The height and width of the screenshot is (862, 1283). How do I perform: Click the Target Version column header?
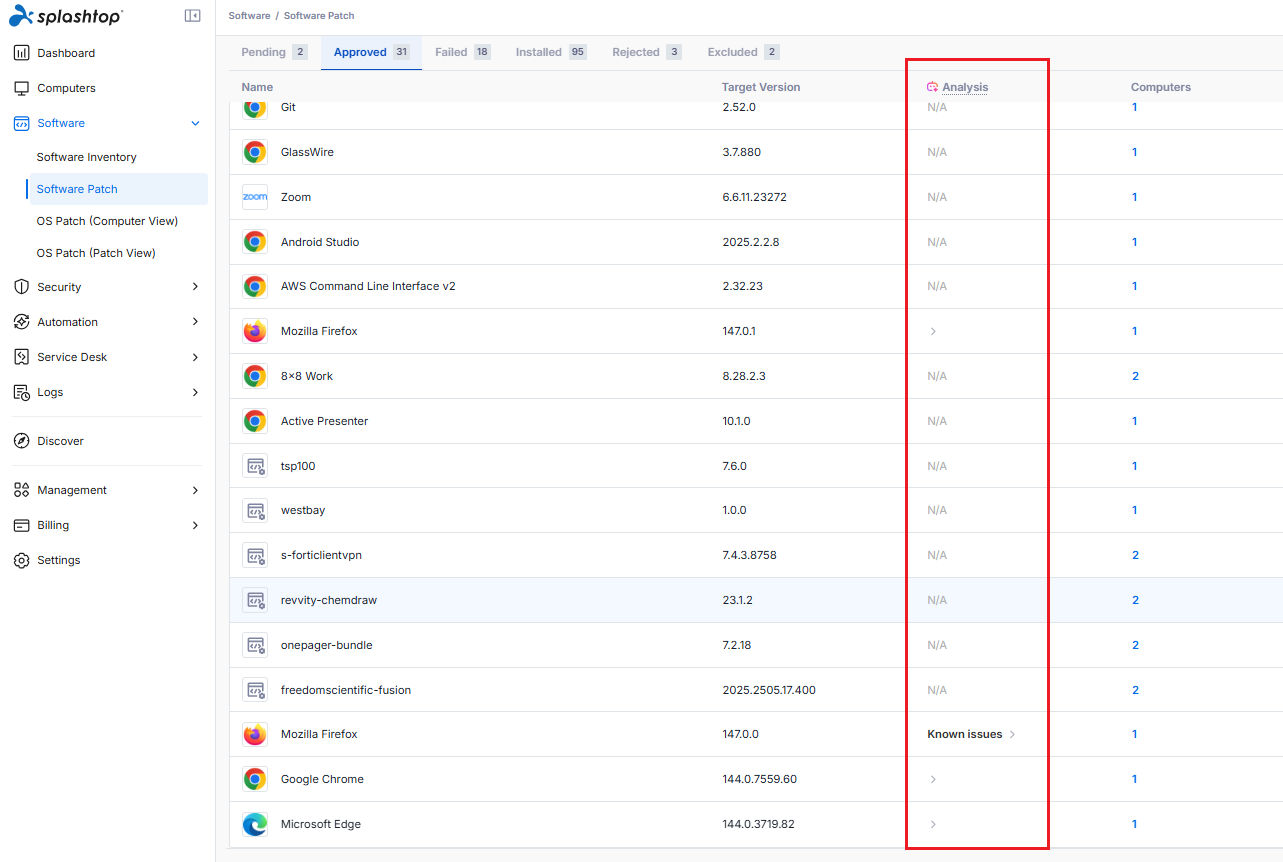[761, 87]
